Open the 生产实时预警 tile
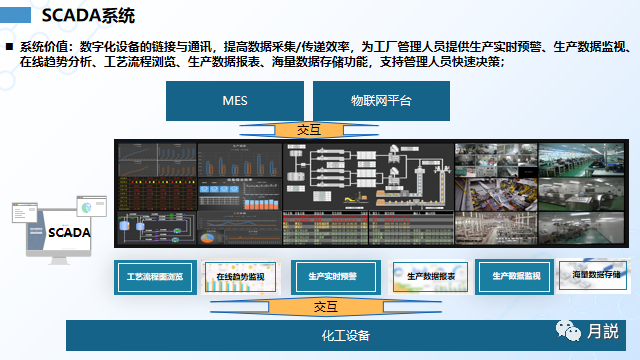 [x=336, y=277]
